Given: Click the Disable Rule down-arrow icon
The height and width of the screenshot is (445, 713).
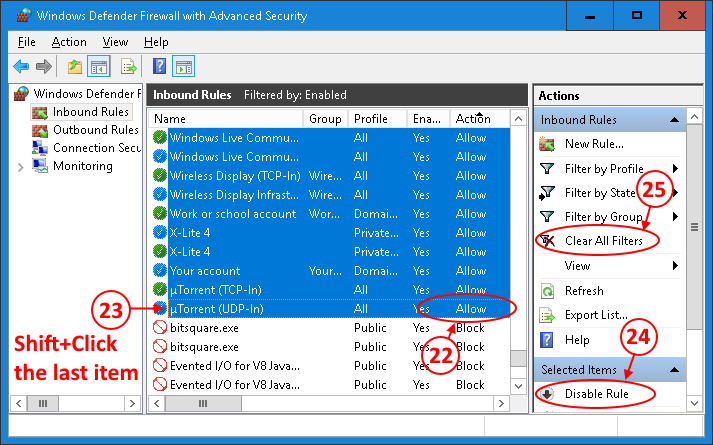Looking at the screenshot, I should (547, 394).
